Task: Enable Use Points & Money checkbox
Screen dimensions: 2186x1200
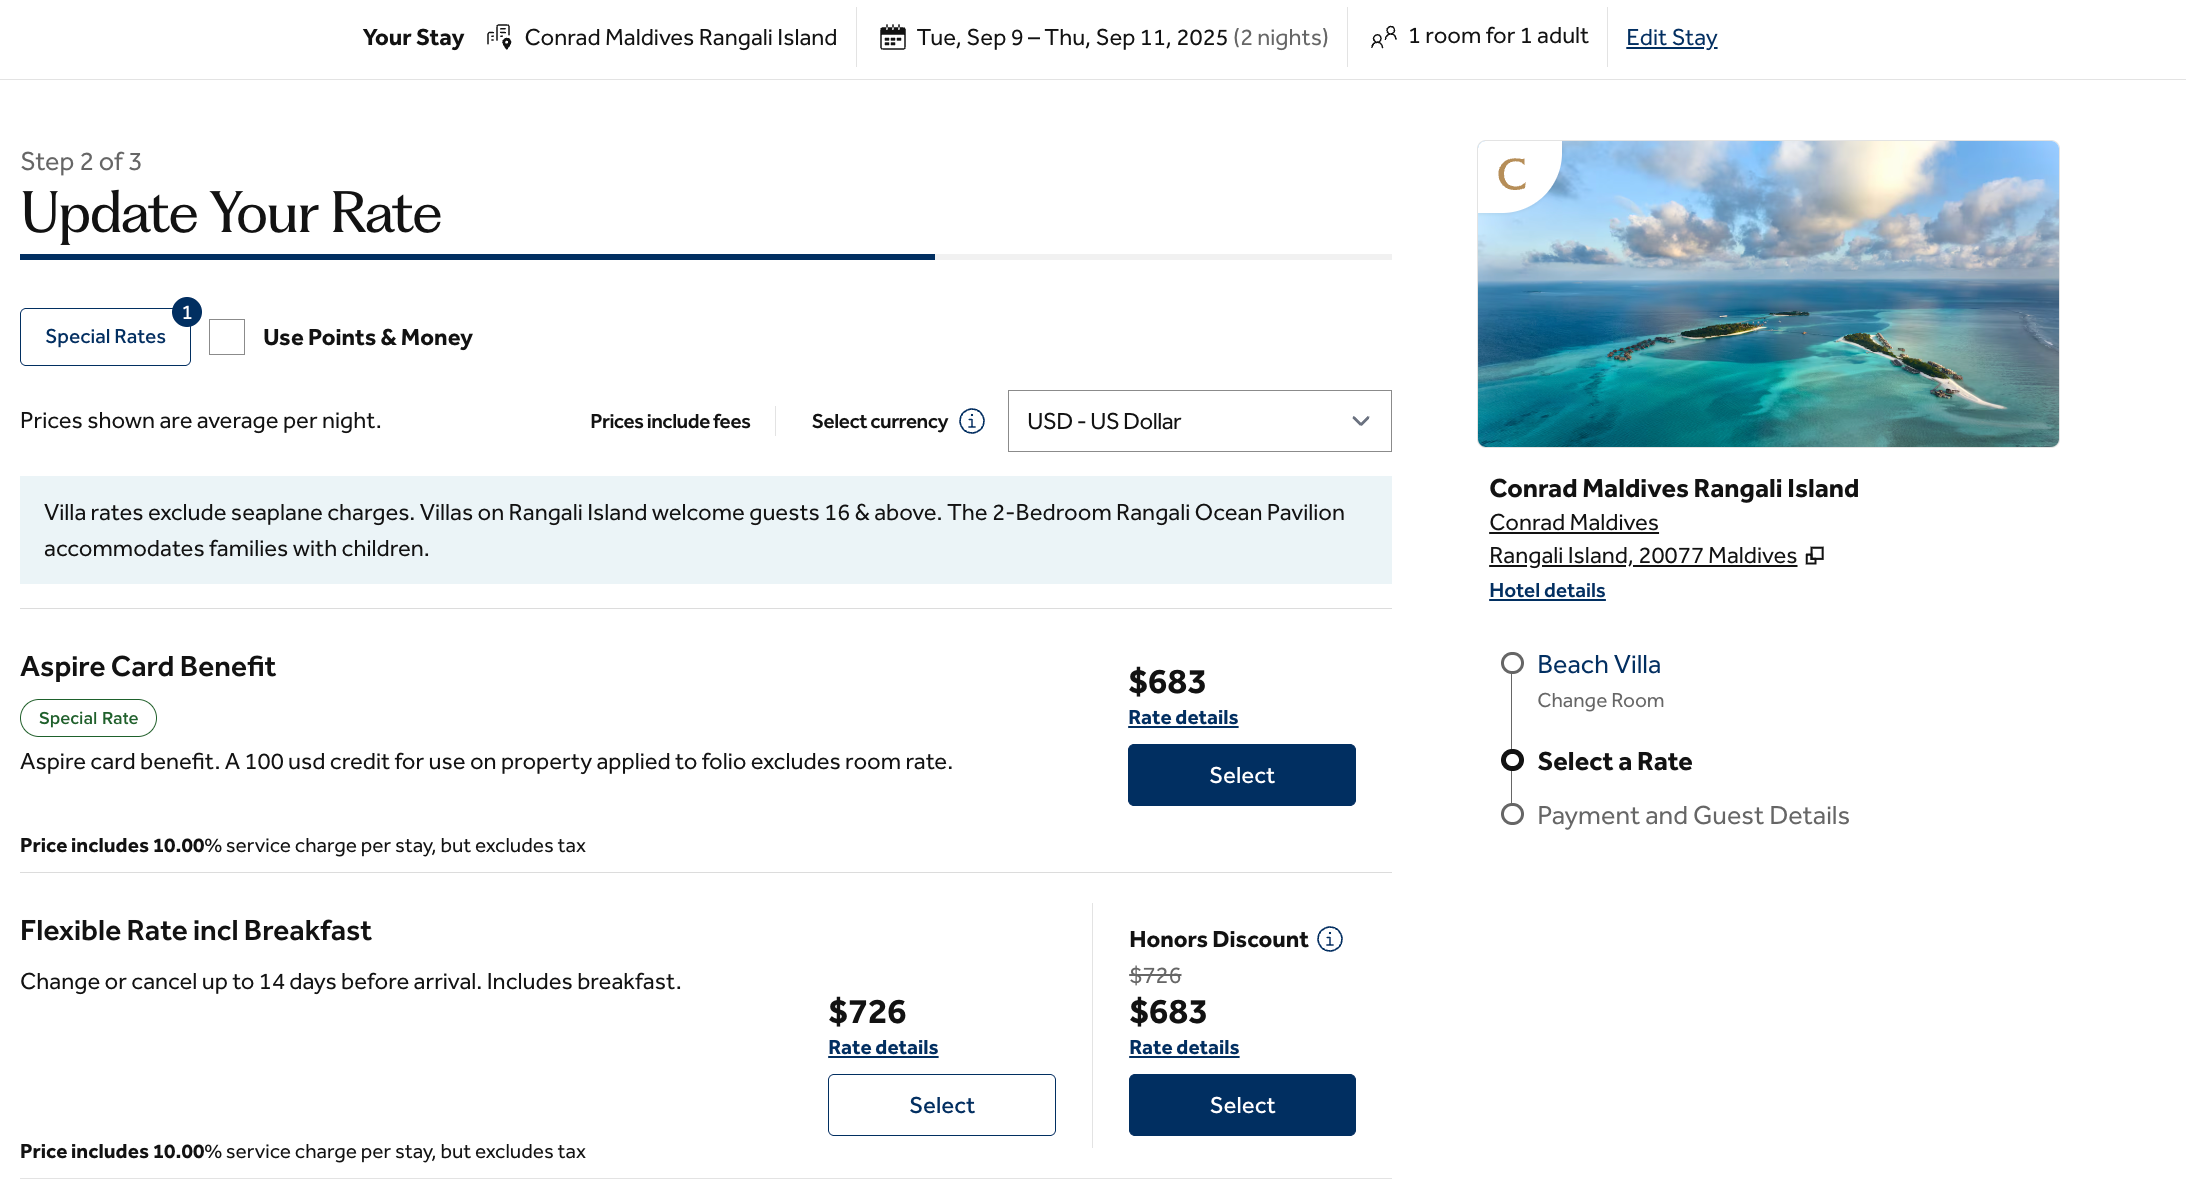Action: point(227,337)
